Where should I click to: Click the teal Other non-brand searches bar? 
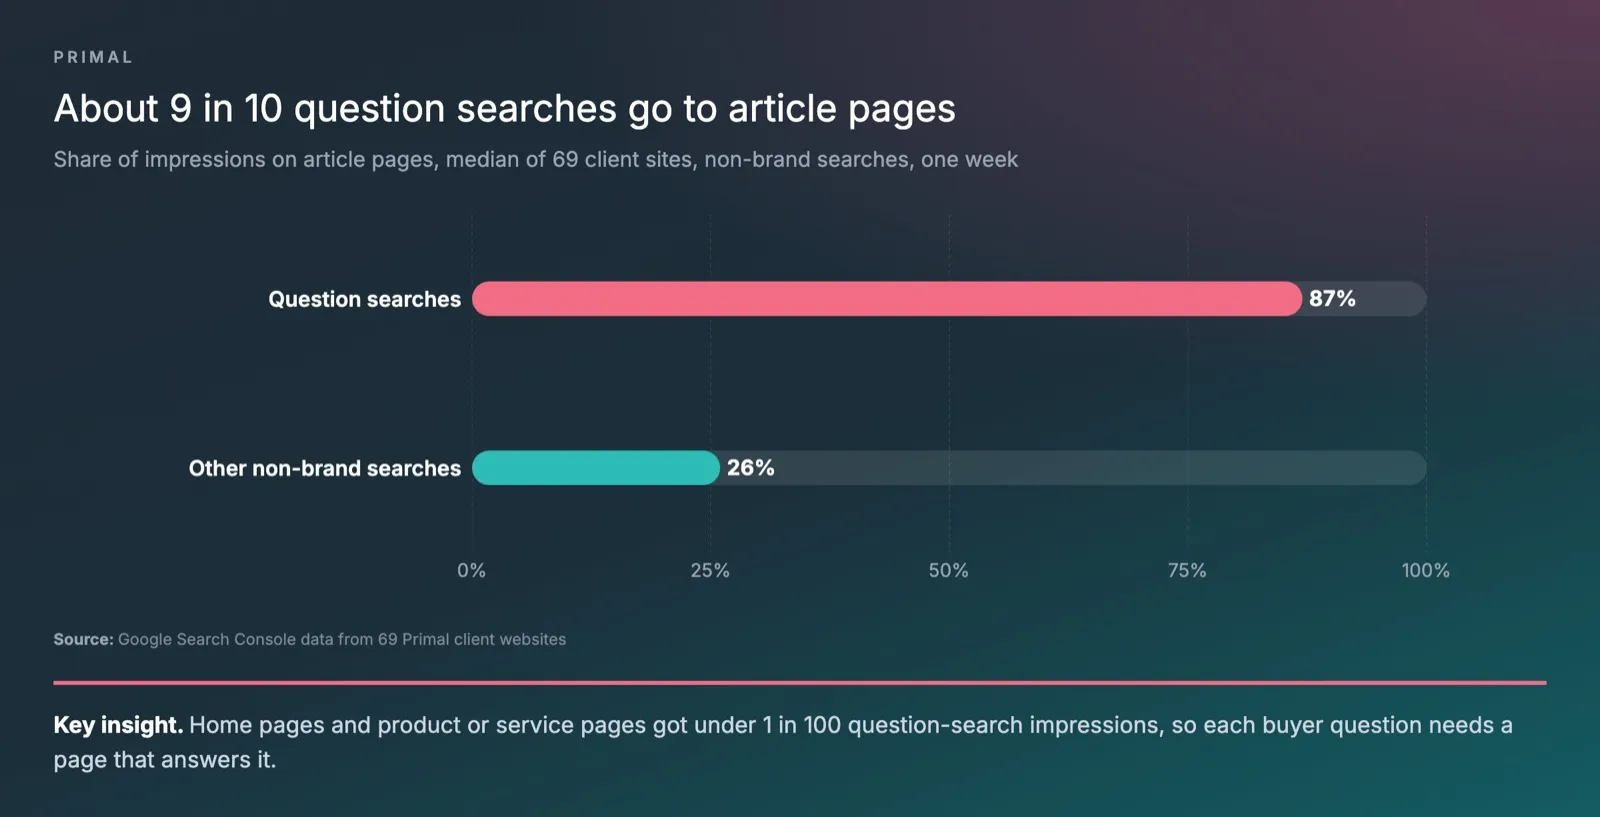point(596,468)
